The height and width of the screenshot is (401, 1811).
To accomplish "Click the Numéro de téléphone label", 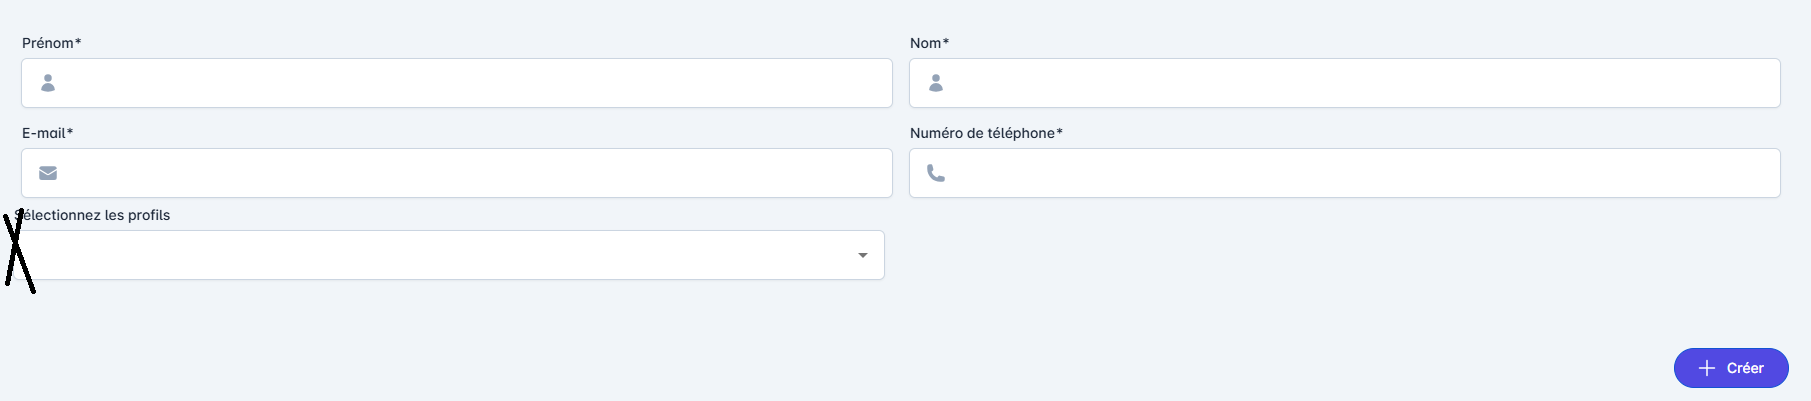I will 982,133.
